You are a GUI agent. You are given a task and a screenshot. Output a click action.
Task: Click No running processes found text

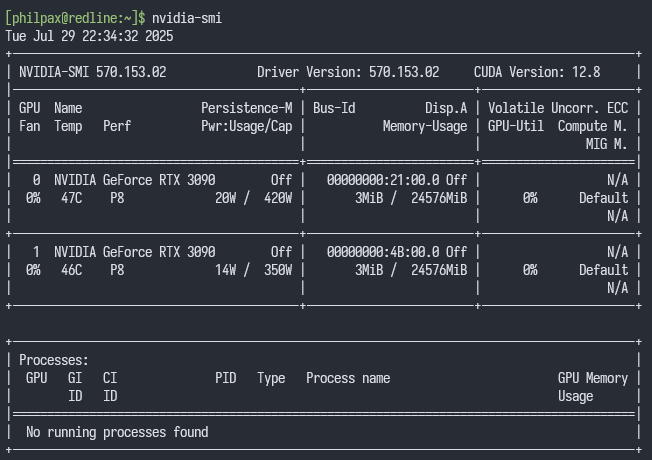(x=117, y=432)
